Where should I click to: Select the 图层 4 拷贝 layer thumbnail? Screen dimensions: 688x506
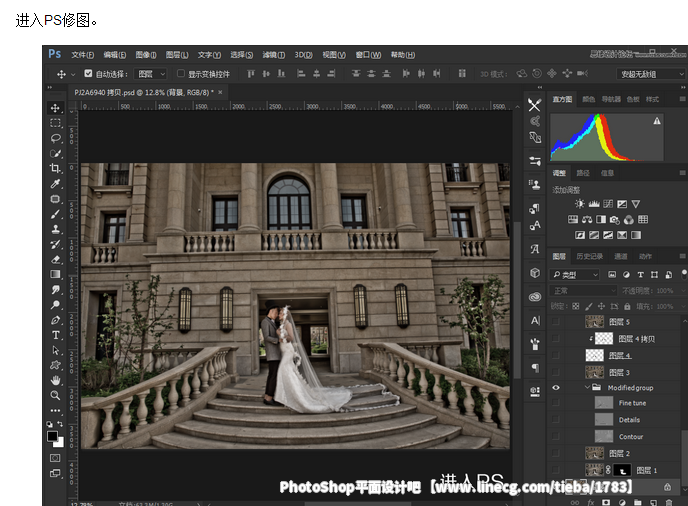604,338
